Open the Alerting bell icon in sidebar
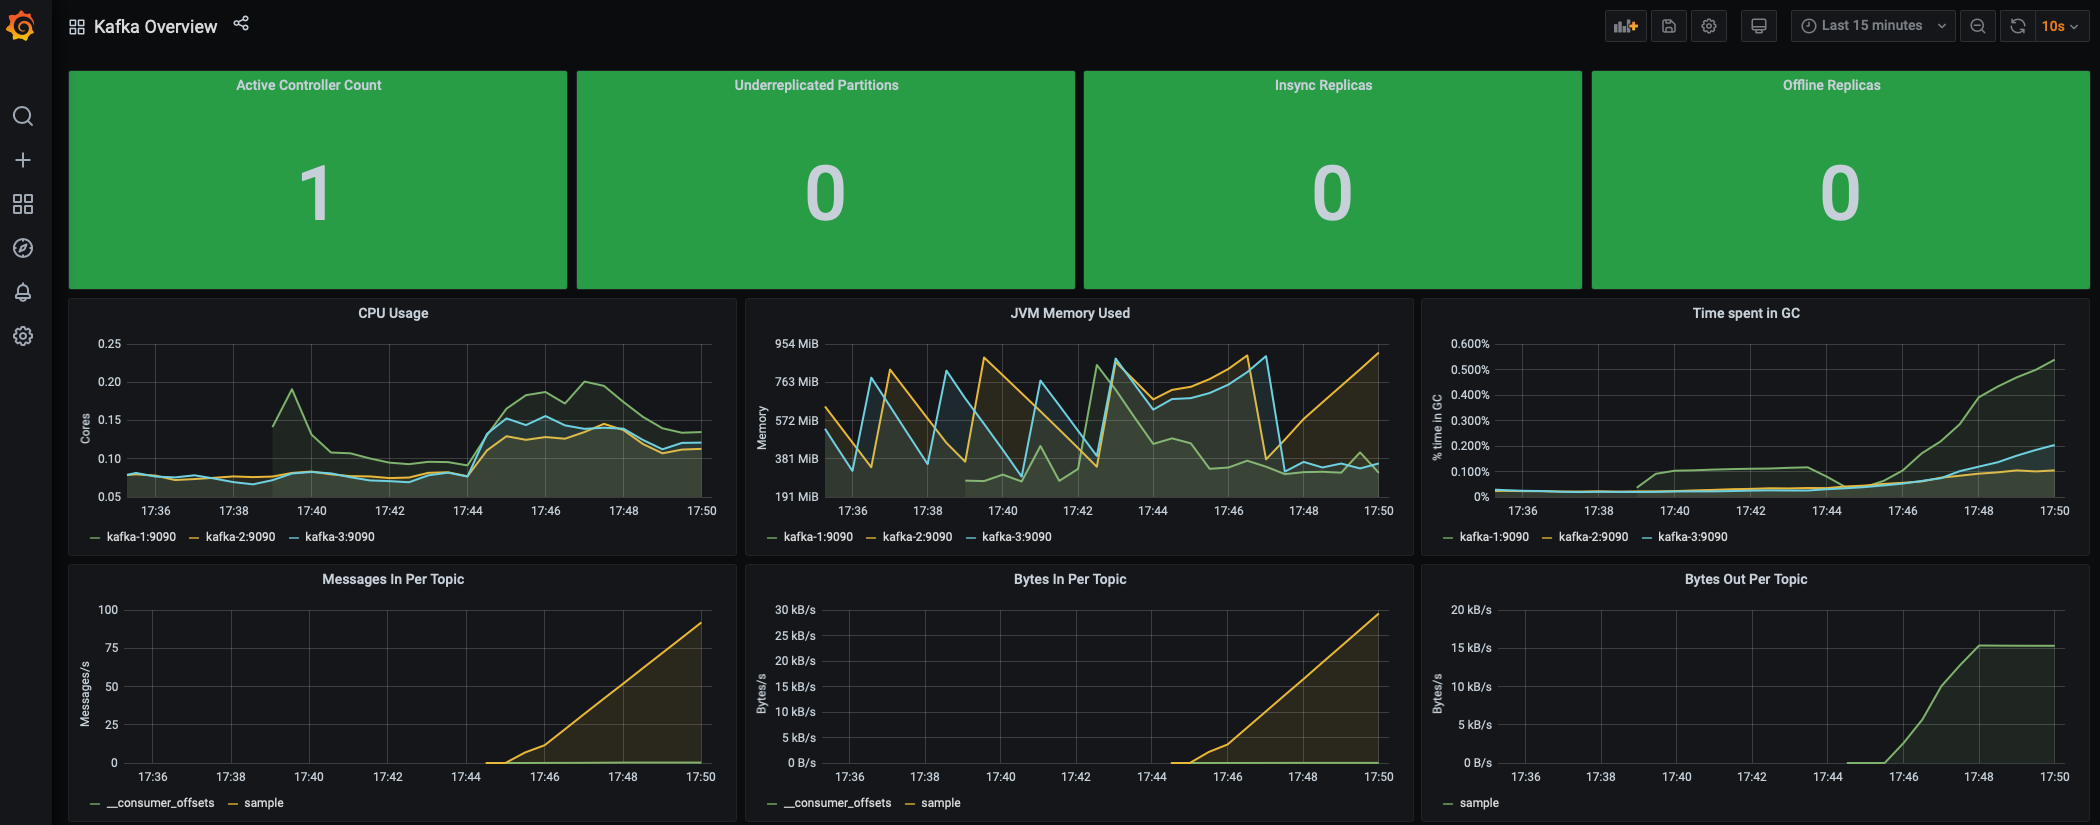This screenshot has width=2100, height=825. (23, 292)
